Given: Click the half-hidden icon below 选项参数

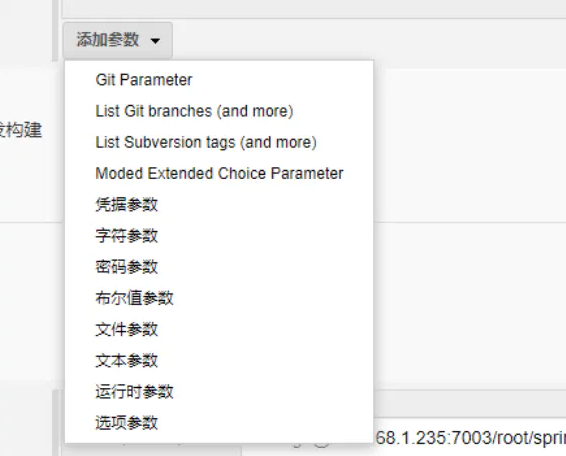Looking at the screenshot, I should pyautogui.click(x=321, y=445).
